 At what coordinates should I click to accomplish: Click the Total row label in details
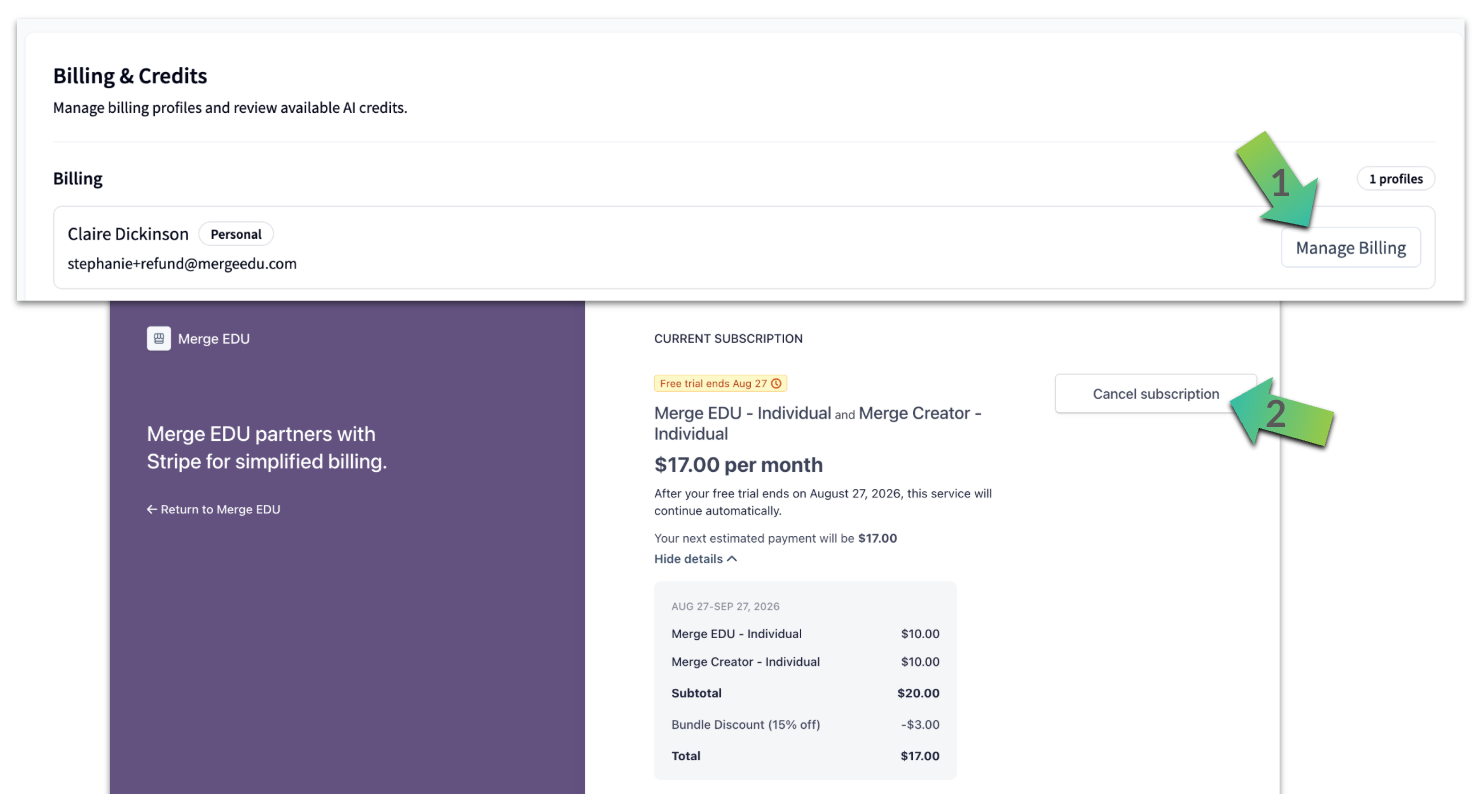[686, 756]
